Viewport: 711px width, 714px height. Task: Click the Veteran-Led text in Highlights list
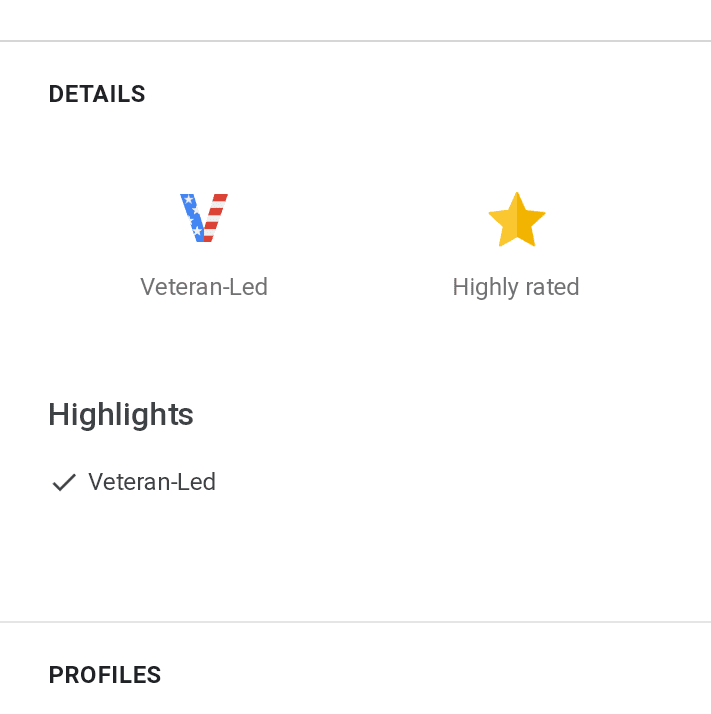coord(152,482)
